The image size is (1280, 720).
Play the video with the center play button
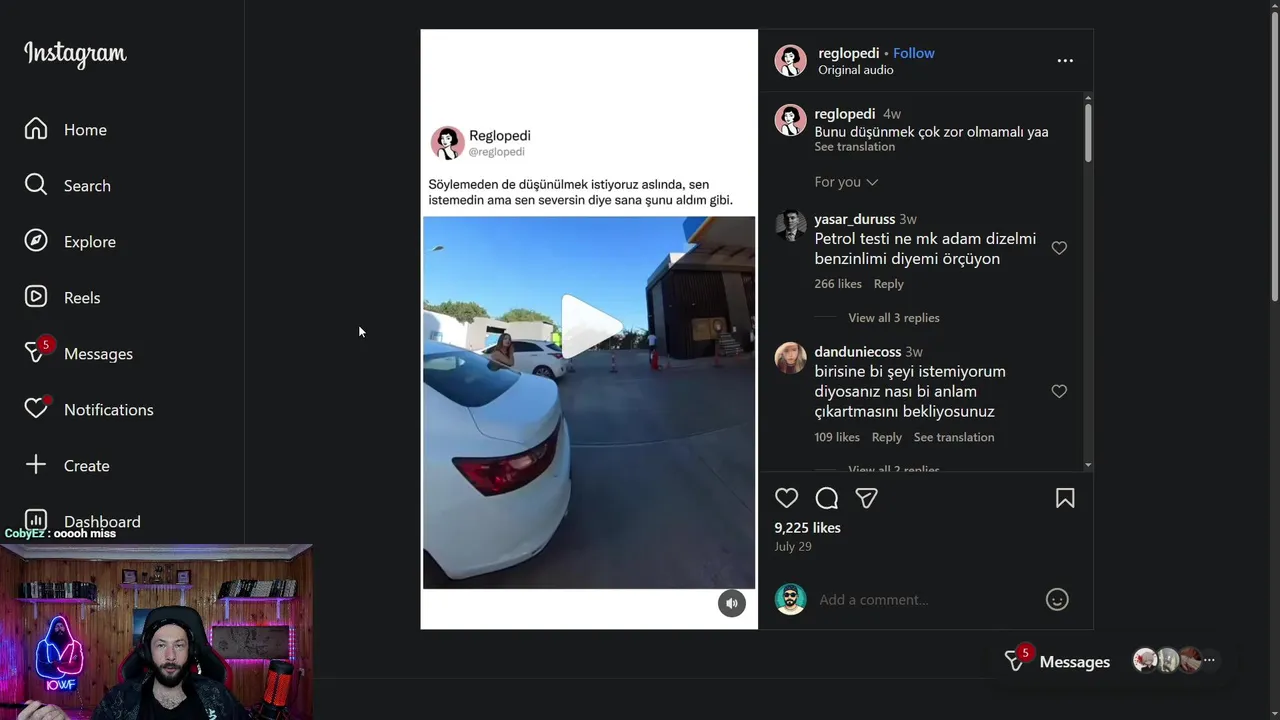(x=589, y=327)
